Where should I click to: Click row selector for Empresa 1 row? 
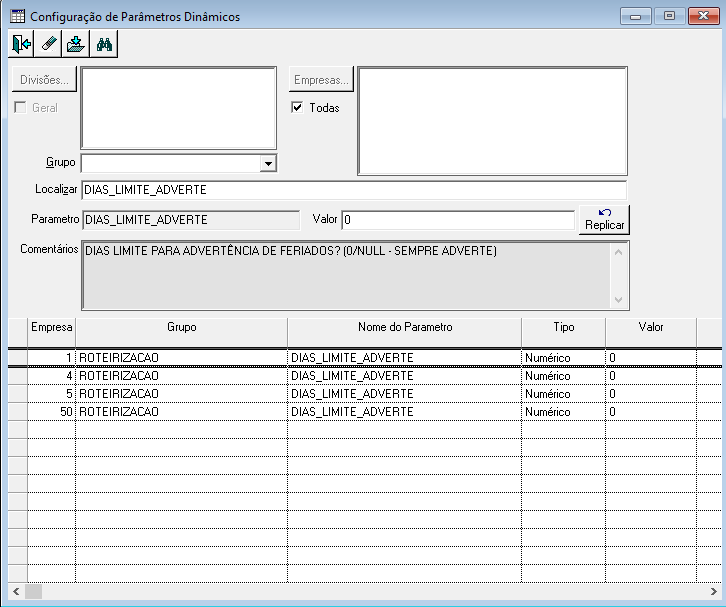[x=18, y=358]
